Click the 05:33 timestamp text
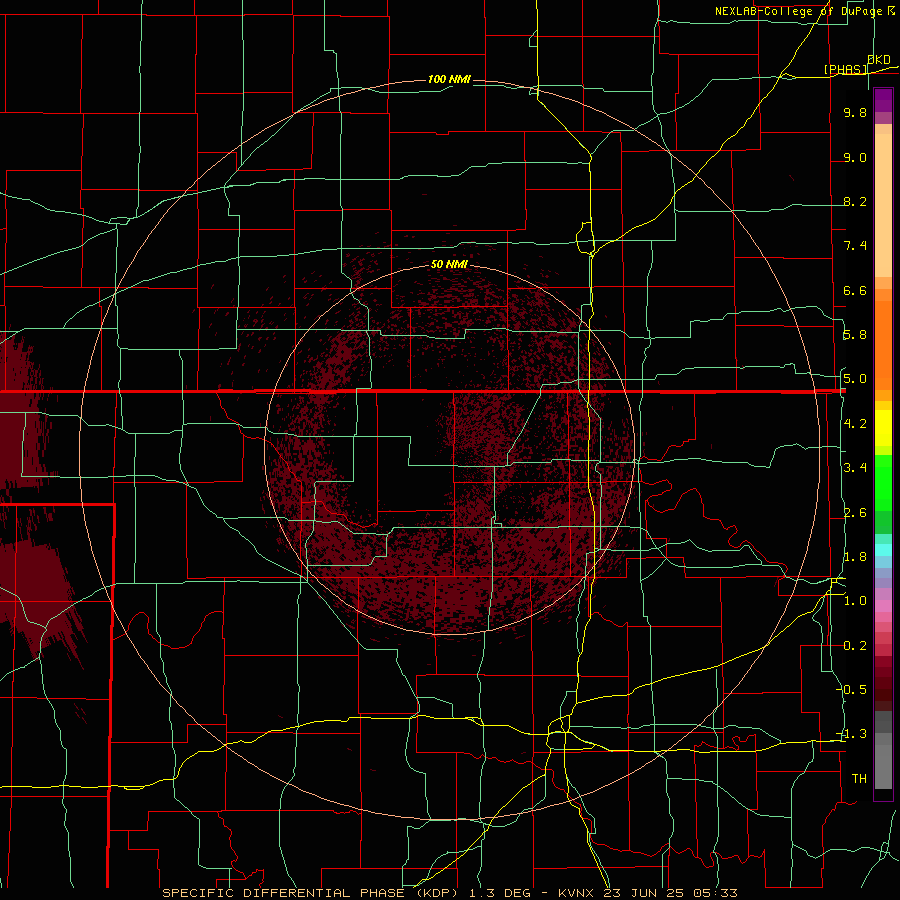The width and height of the screenshot is (900, 900). point(715,893)
